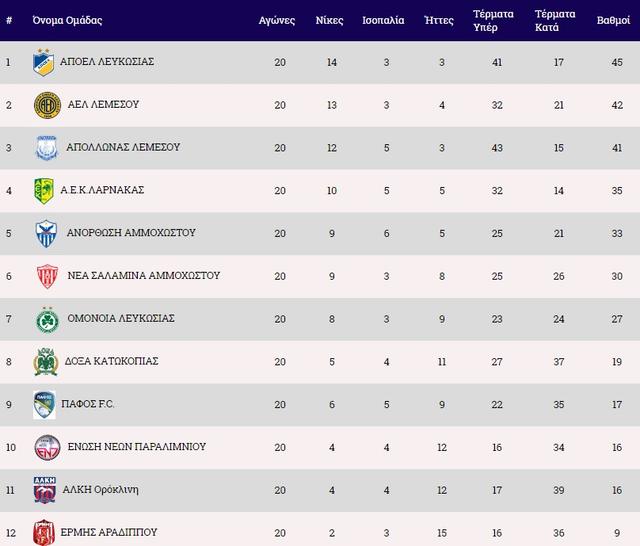The image size is (640, 546).
Task: Click the ΠΑΦΟΣ F.C. team badge
Action: pyautogui.click(x=43, y=404)
